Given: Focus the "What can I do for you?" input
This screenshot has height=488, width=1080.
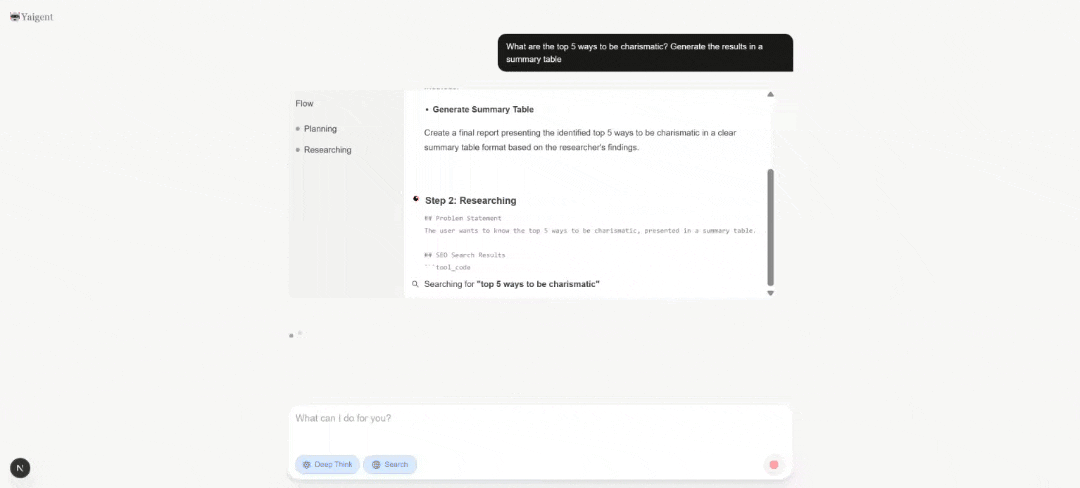Looking at the screenshot, I should point(540,418).
